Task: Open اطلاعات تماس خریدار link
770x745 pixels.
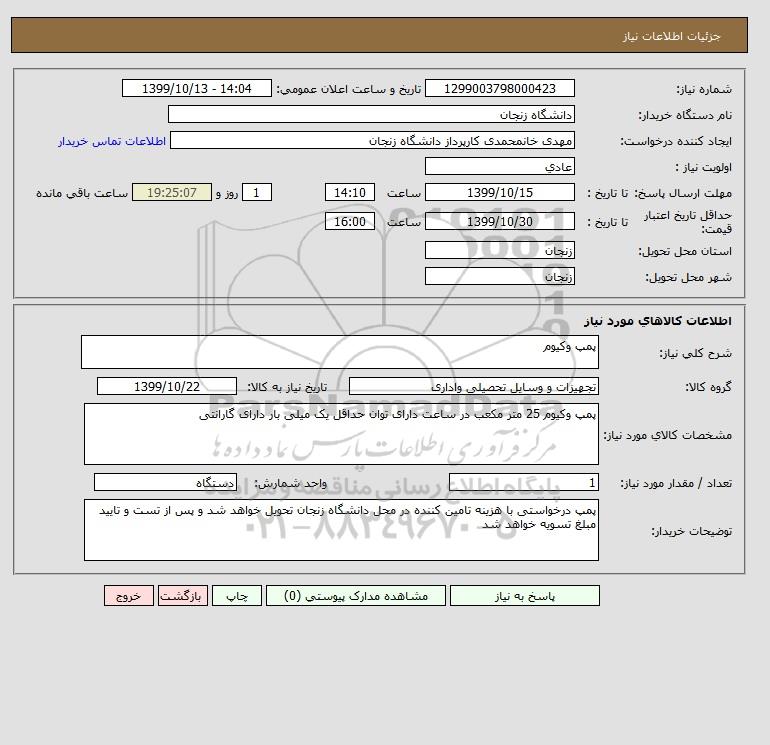Action: [112, 141]
